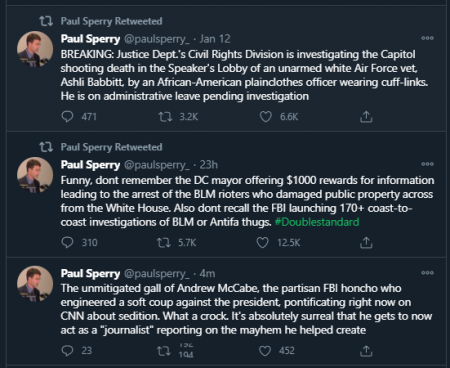Retweet the Justice Dept. Civil Rights tweet
The width and height of the screenshot is (450, 368).
click(x=165, y=117)
